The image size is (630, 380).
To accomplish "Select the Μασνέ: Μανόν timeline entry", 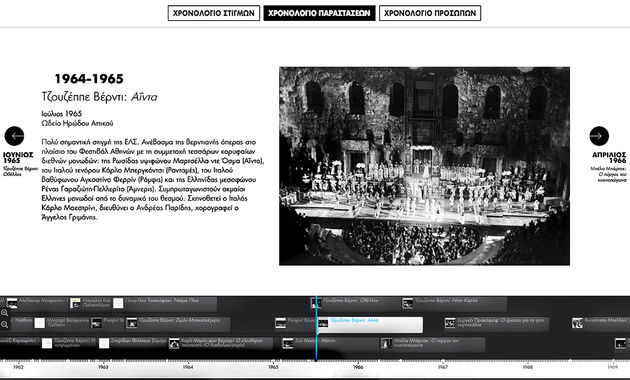I will click(329, 344).
